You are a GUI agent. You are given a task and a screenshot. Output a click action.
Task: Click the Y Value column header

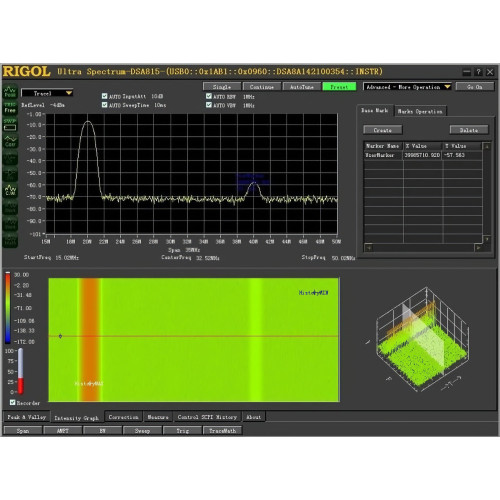pyautogui.click(x=462, y=146)
